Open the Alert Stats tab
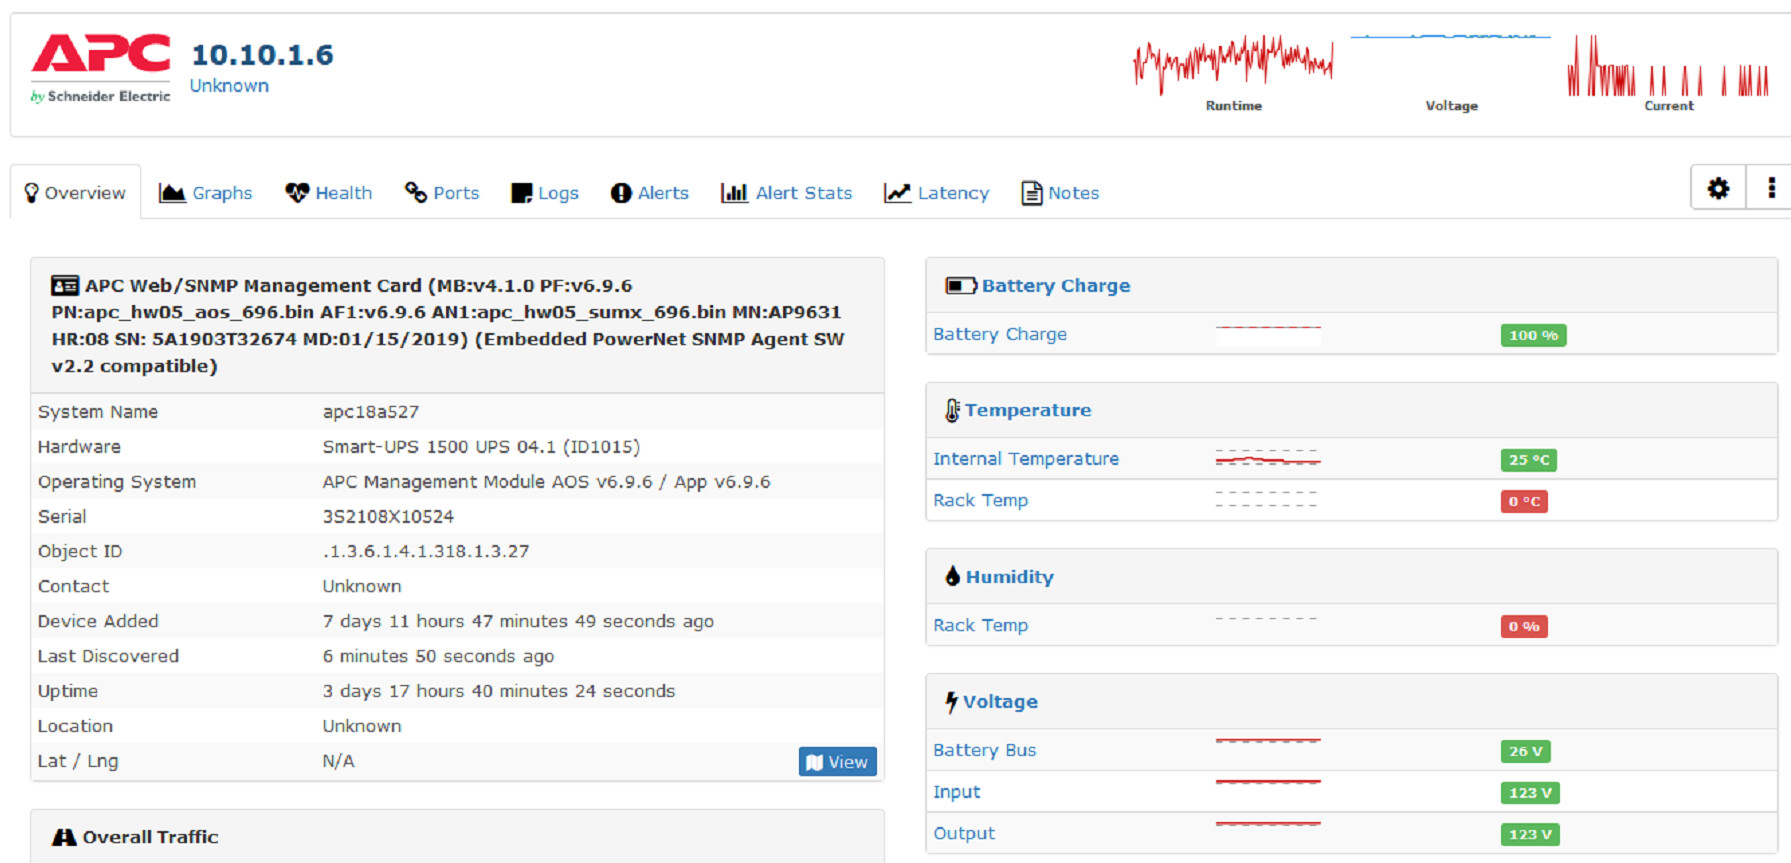The width and height of the screenshot is (1791, 863). pyautogui.click(x=787, y=193)
